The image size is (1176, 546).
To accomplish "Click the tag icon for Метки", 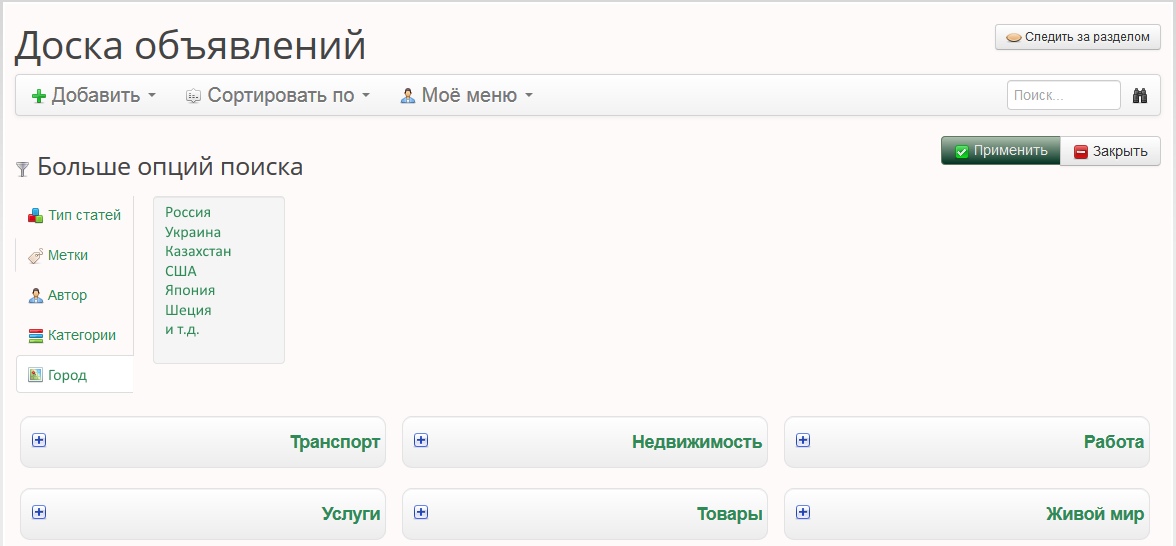I will 35,256.
